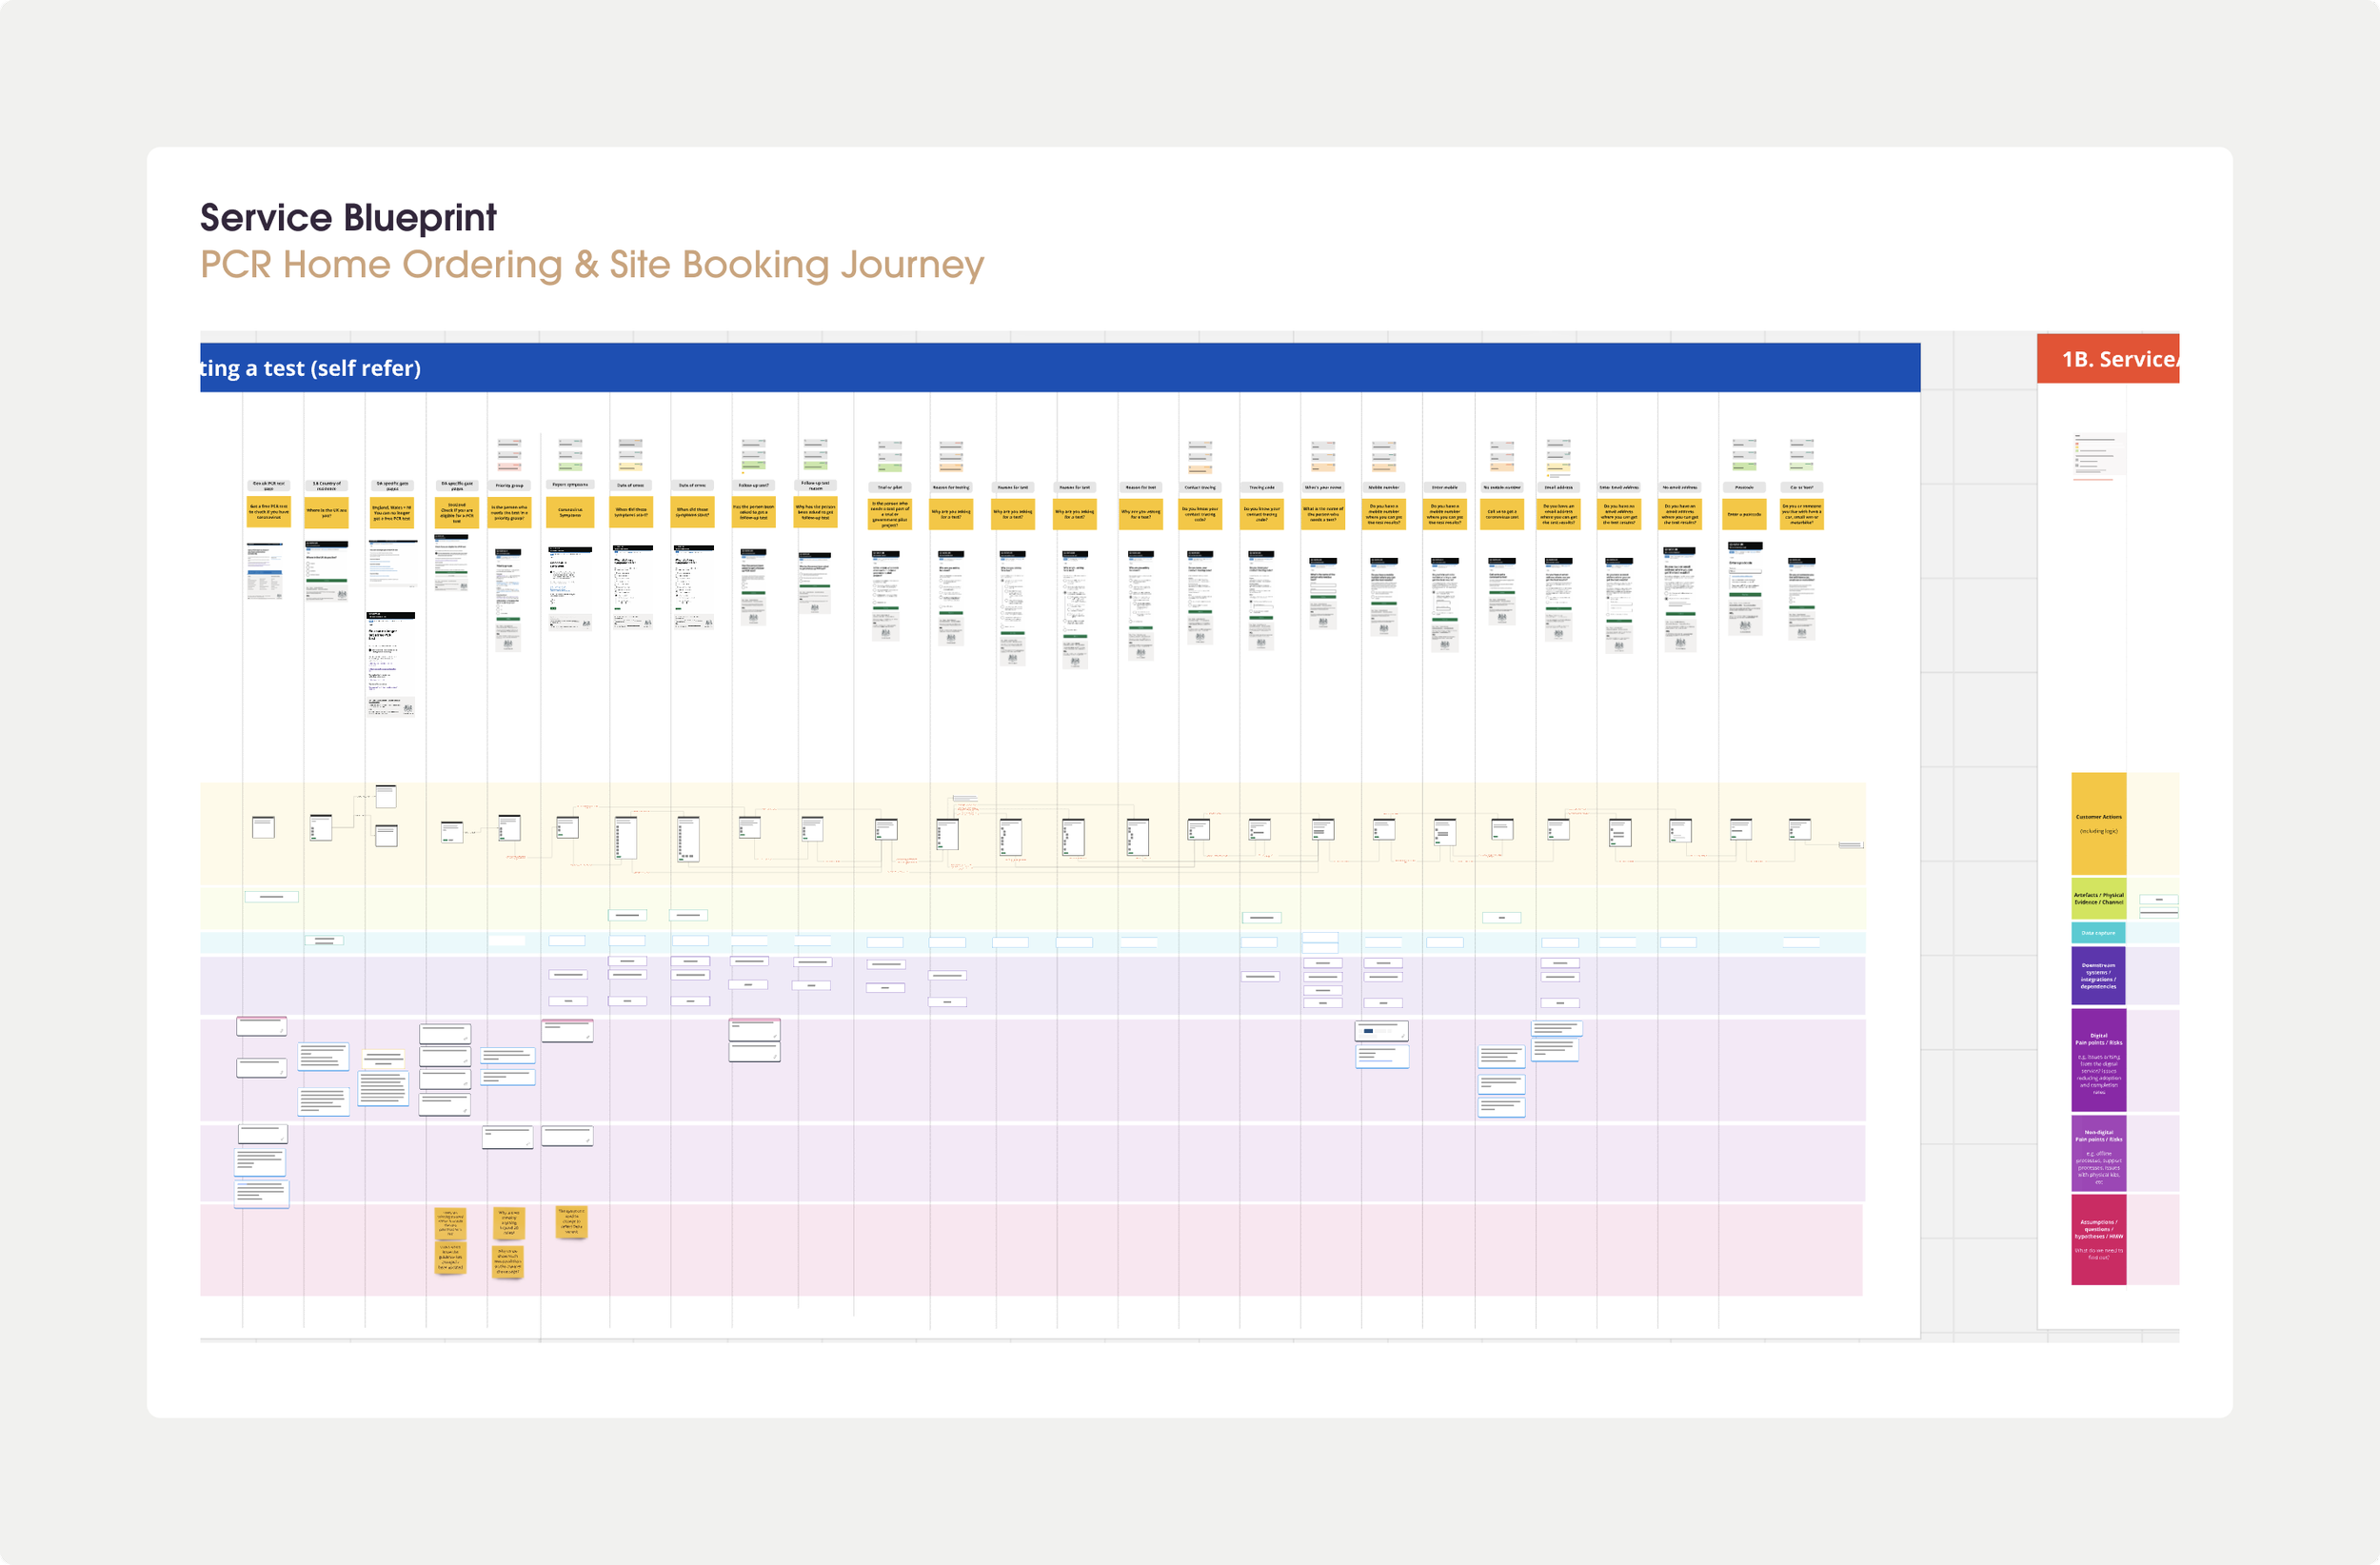
Task: Open the gov.uk PCR test page thumbnail
Action: click(265, 571)
